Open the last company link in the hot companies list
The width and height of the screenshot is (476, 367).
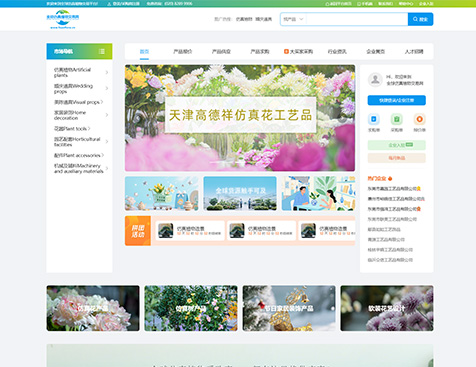(390, 260)
